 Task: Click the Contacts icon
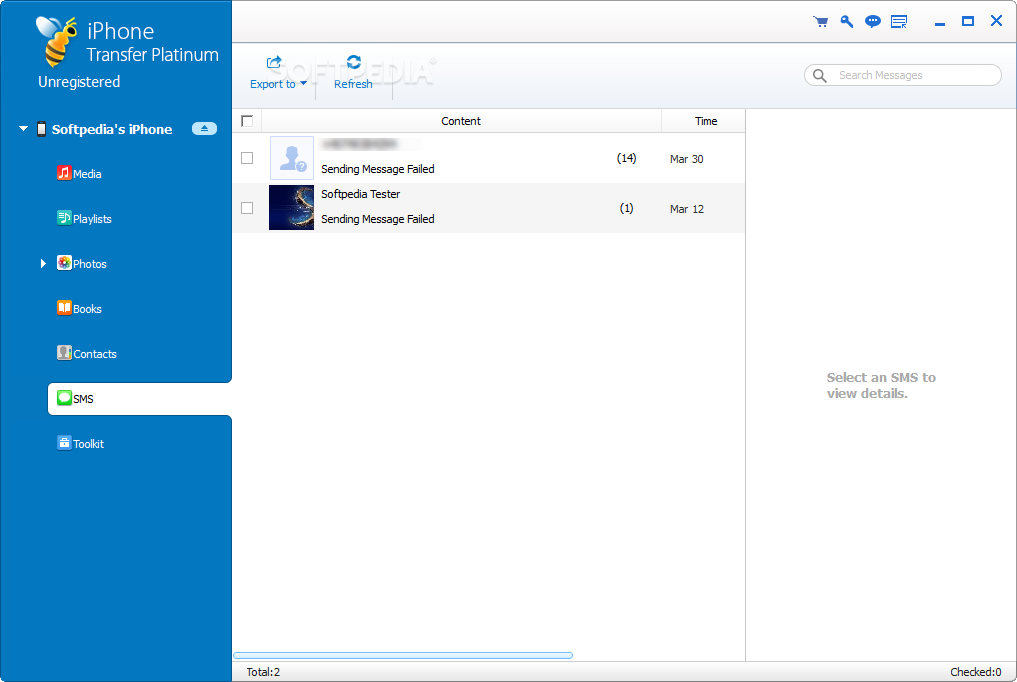pos(64,353)
